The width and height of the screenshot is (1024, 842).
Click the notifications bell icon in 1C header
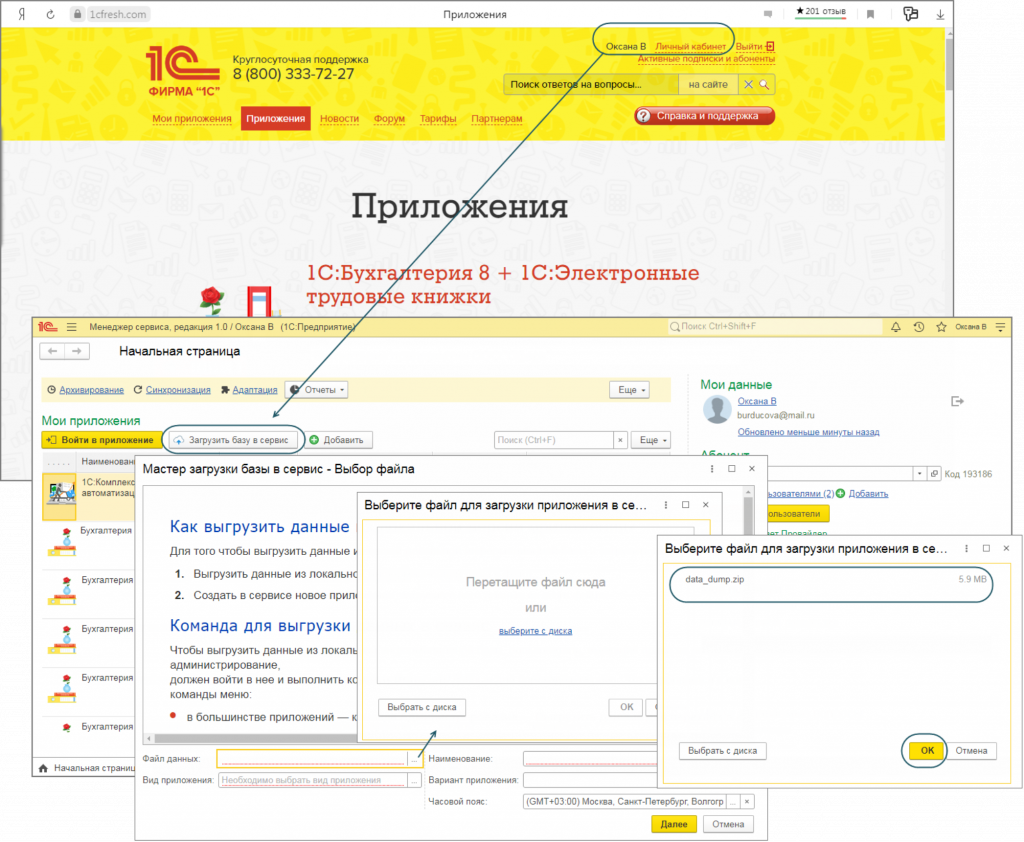[895, 327]
